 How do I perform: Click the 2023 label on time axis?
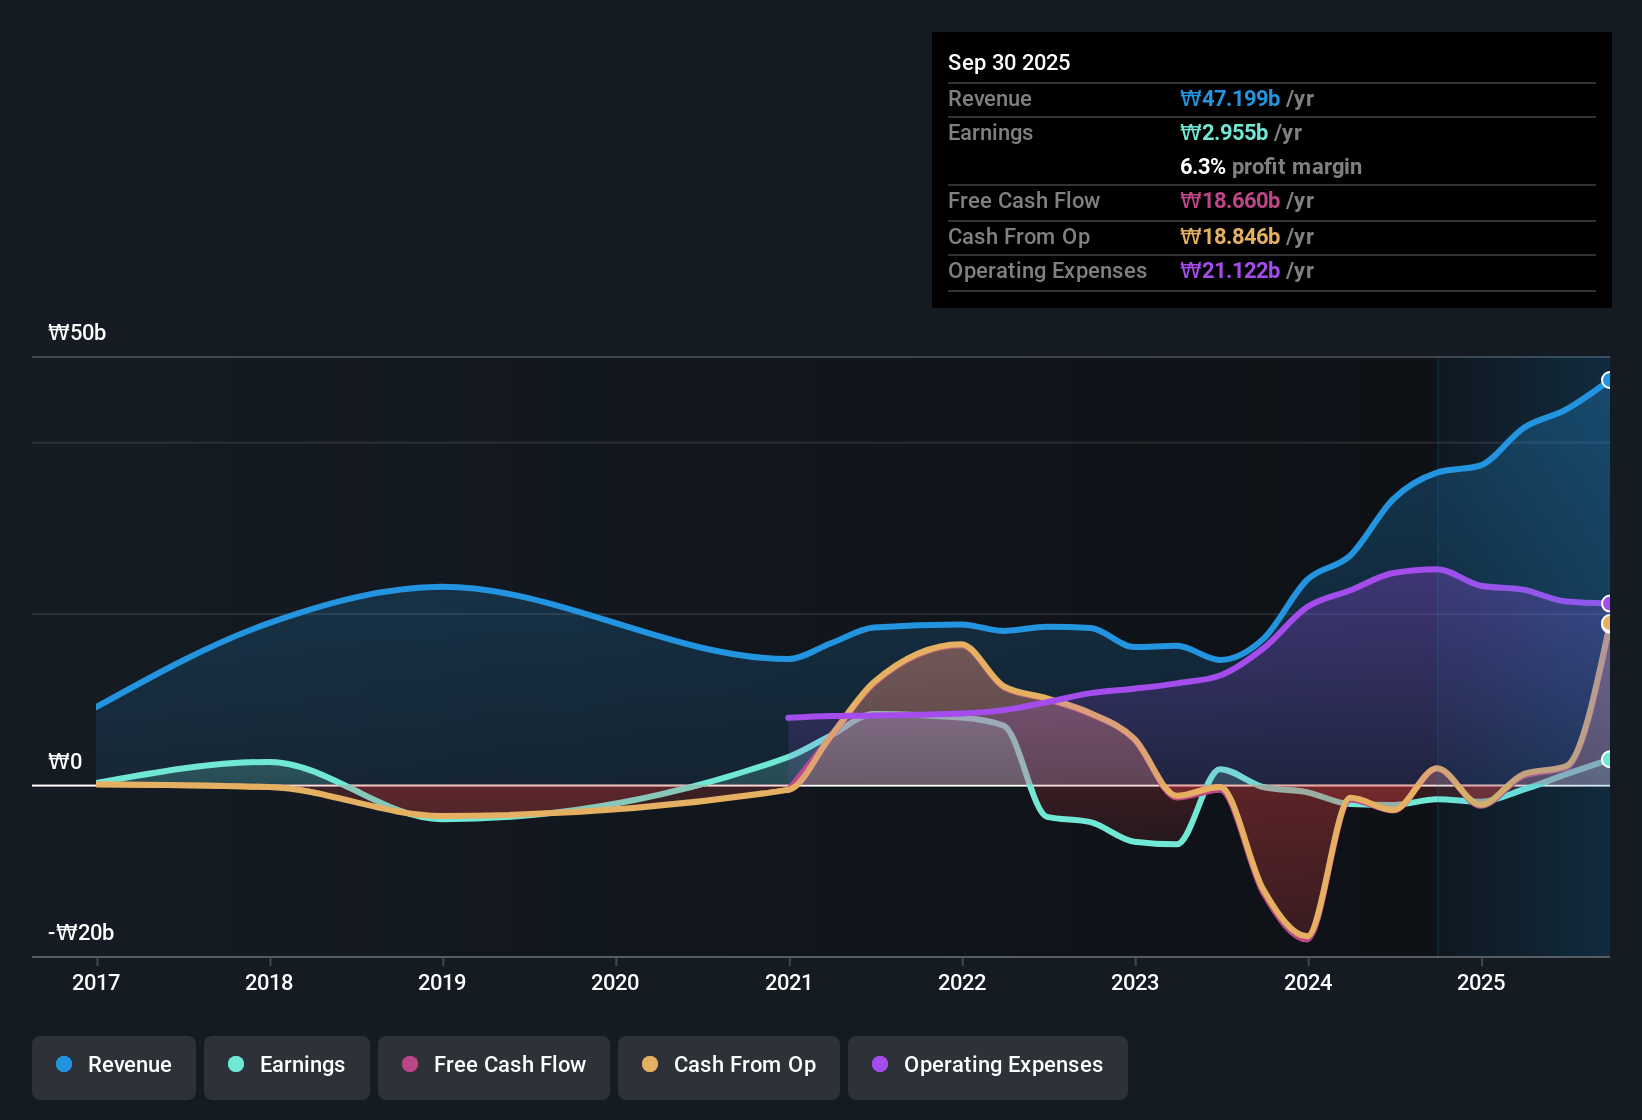point(1135,982)
